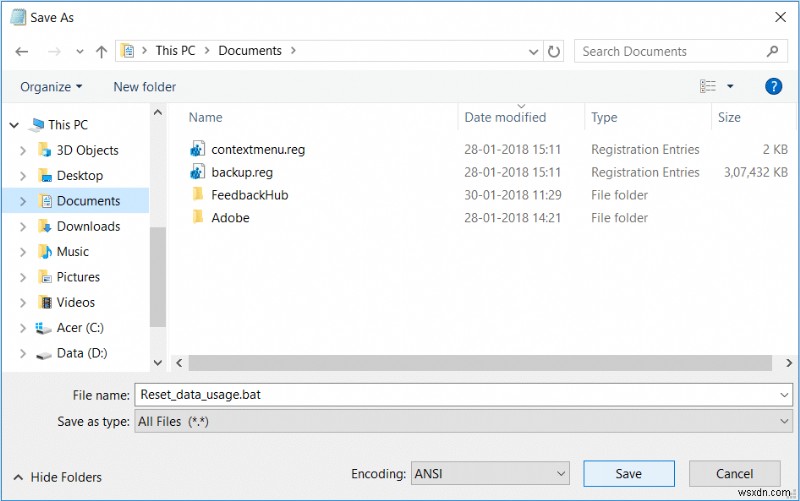Select Data (D:) drive

click(82, 353)
